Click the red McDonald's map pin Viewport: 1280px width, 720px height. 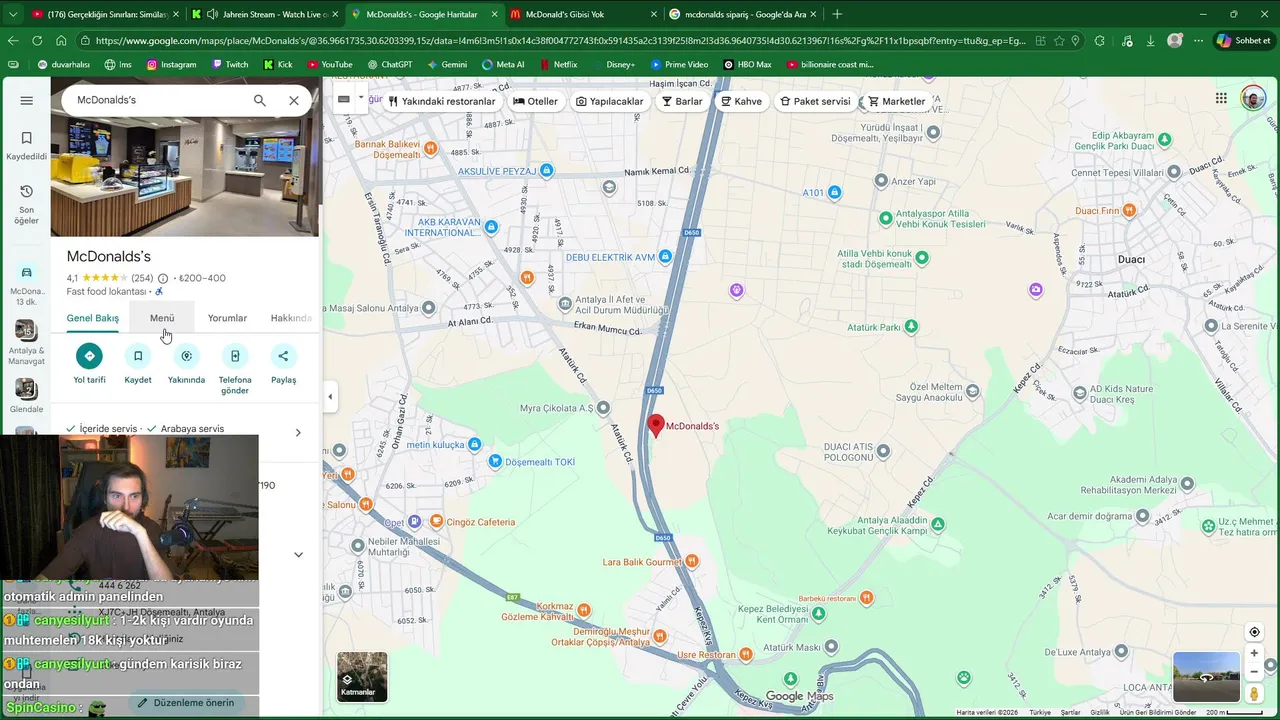point(656,426)
